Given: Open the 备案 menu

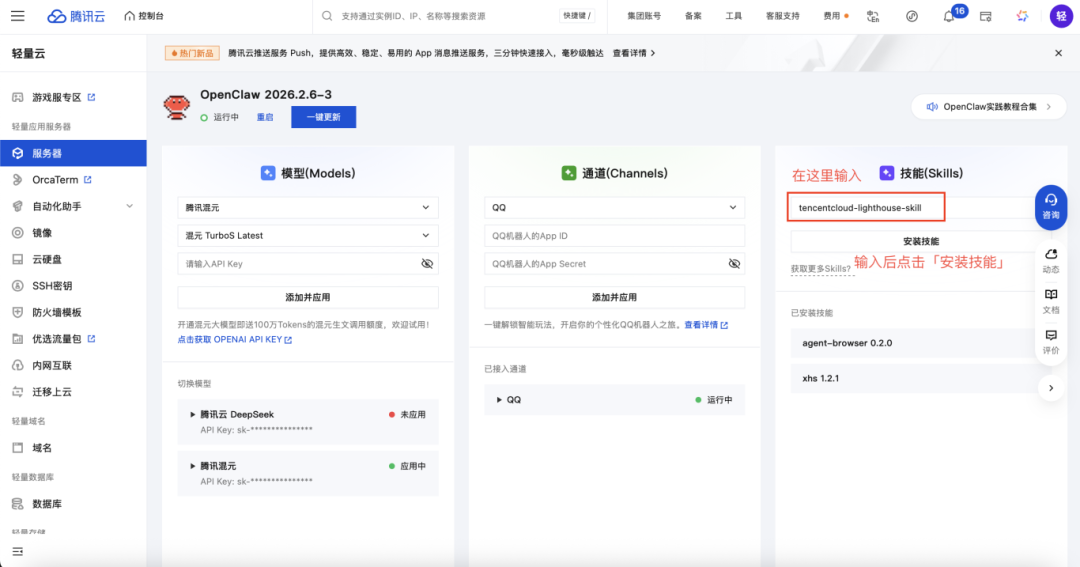Looking at the screenshot, I should 693,16.
